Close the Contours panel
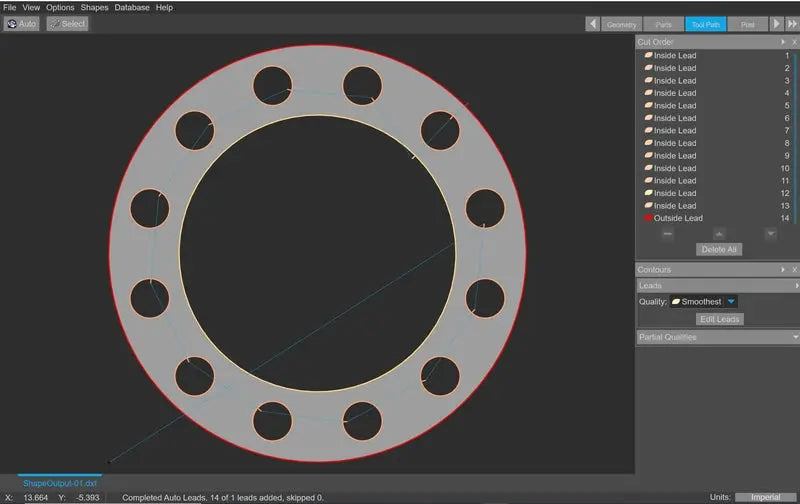This screenshot has width=800, height=504. click(x=794, y=270)
